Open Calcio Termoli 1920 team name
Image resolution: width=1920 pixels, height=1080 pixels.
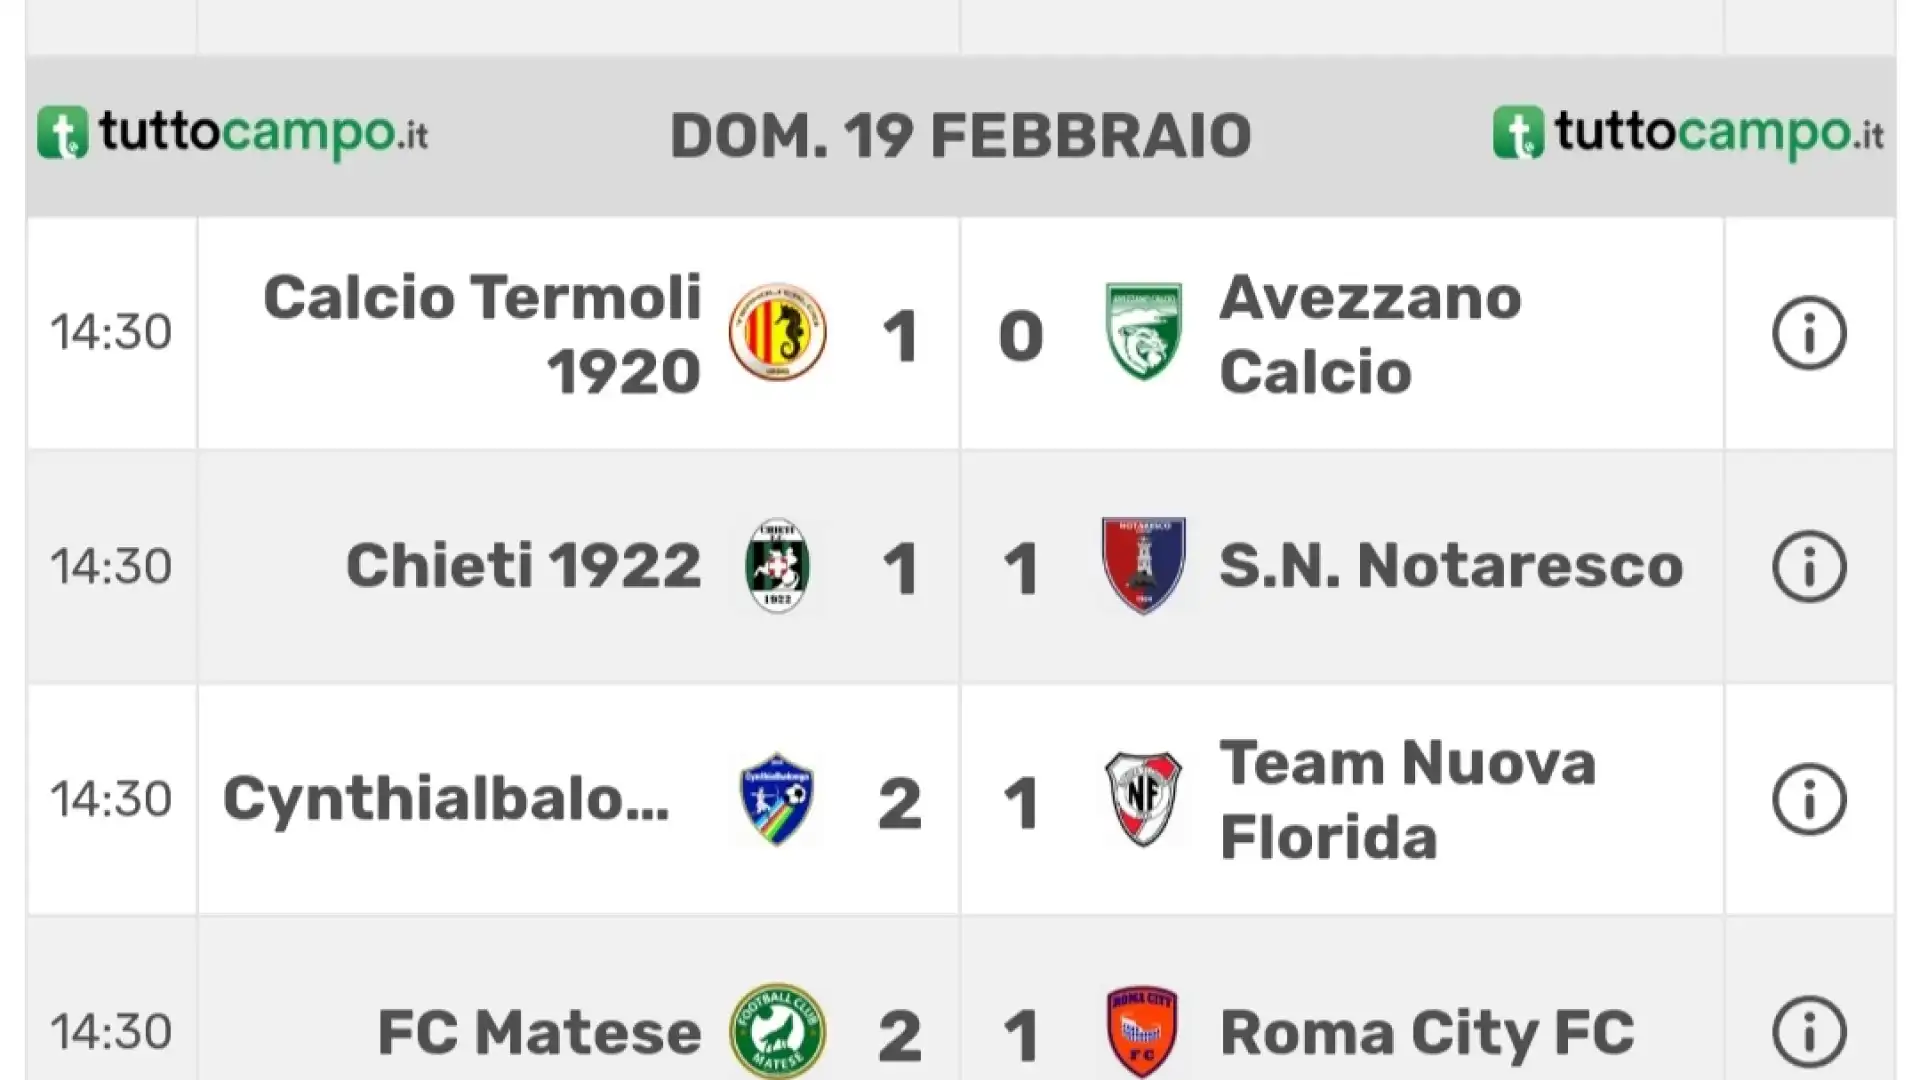482,334
